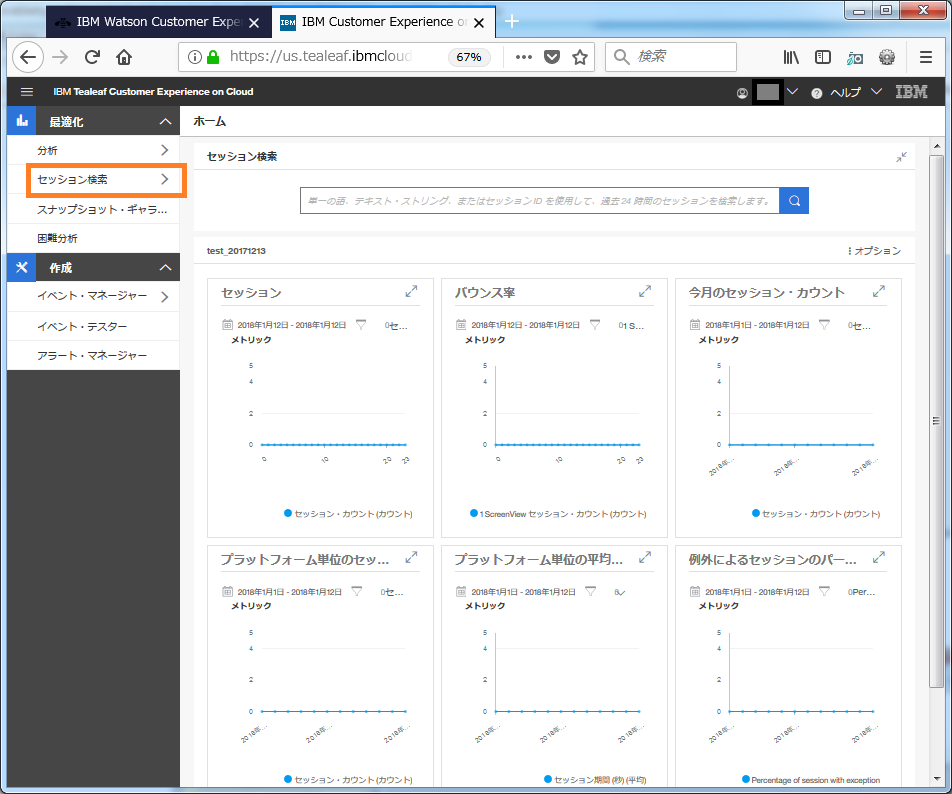The width and height of the screenshot is (952, 794).
Task: Bookmark this page with the star icon
Action: pos(580,57)
